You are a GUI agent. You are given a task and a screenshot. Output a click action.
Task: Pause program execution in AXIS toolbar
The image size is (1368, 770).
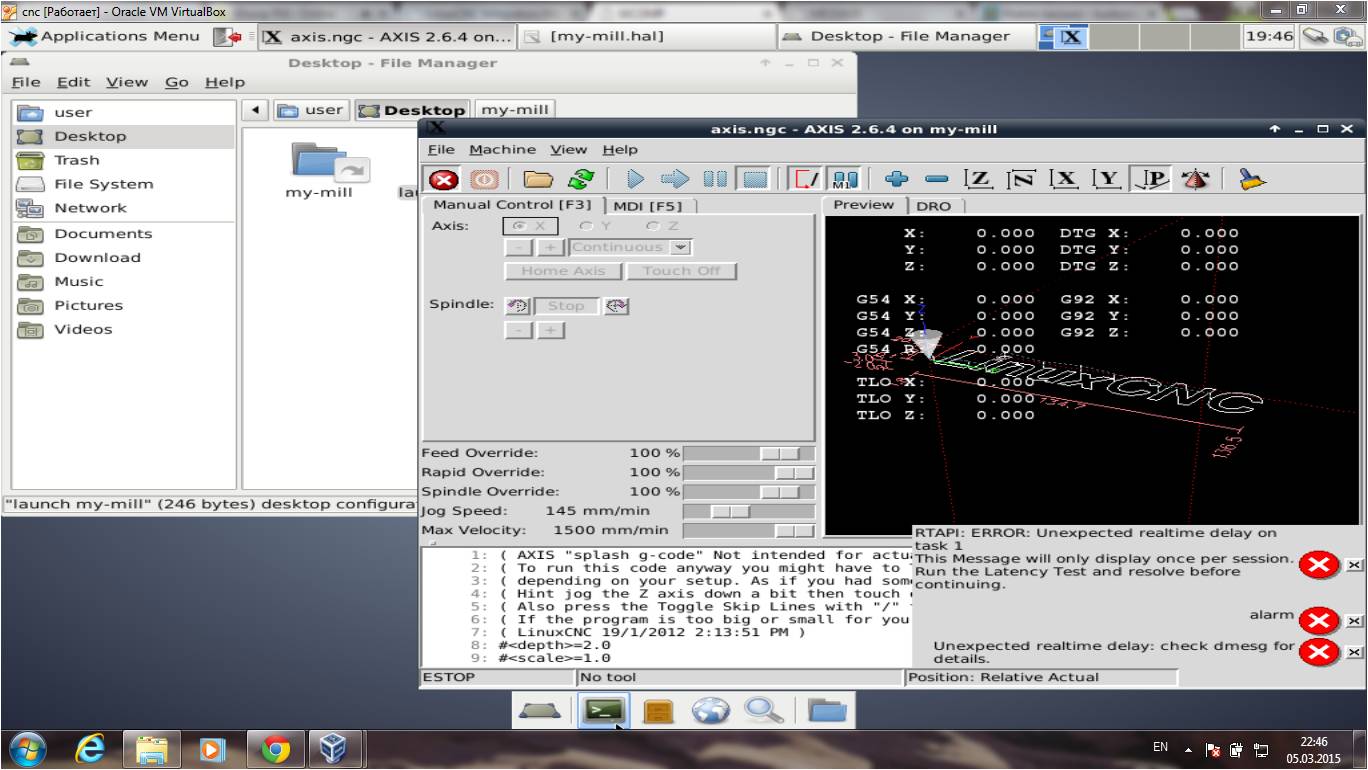(715, 180)
